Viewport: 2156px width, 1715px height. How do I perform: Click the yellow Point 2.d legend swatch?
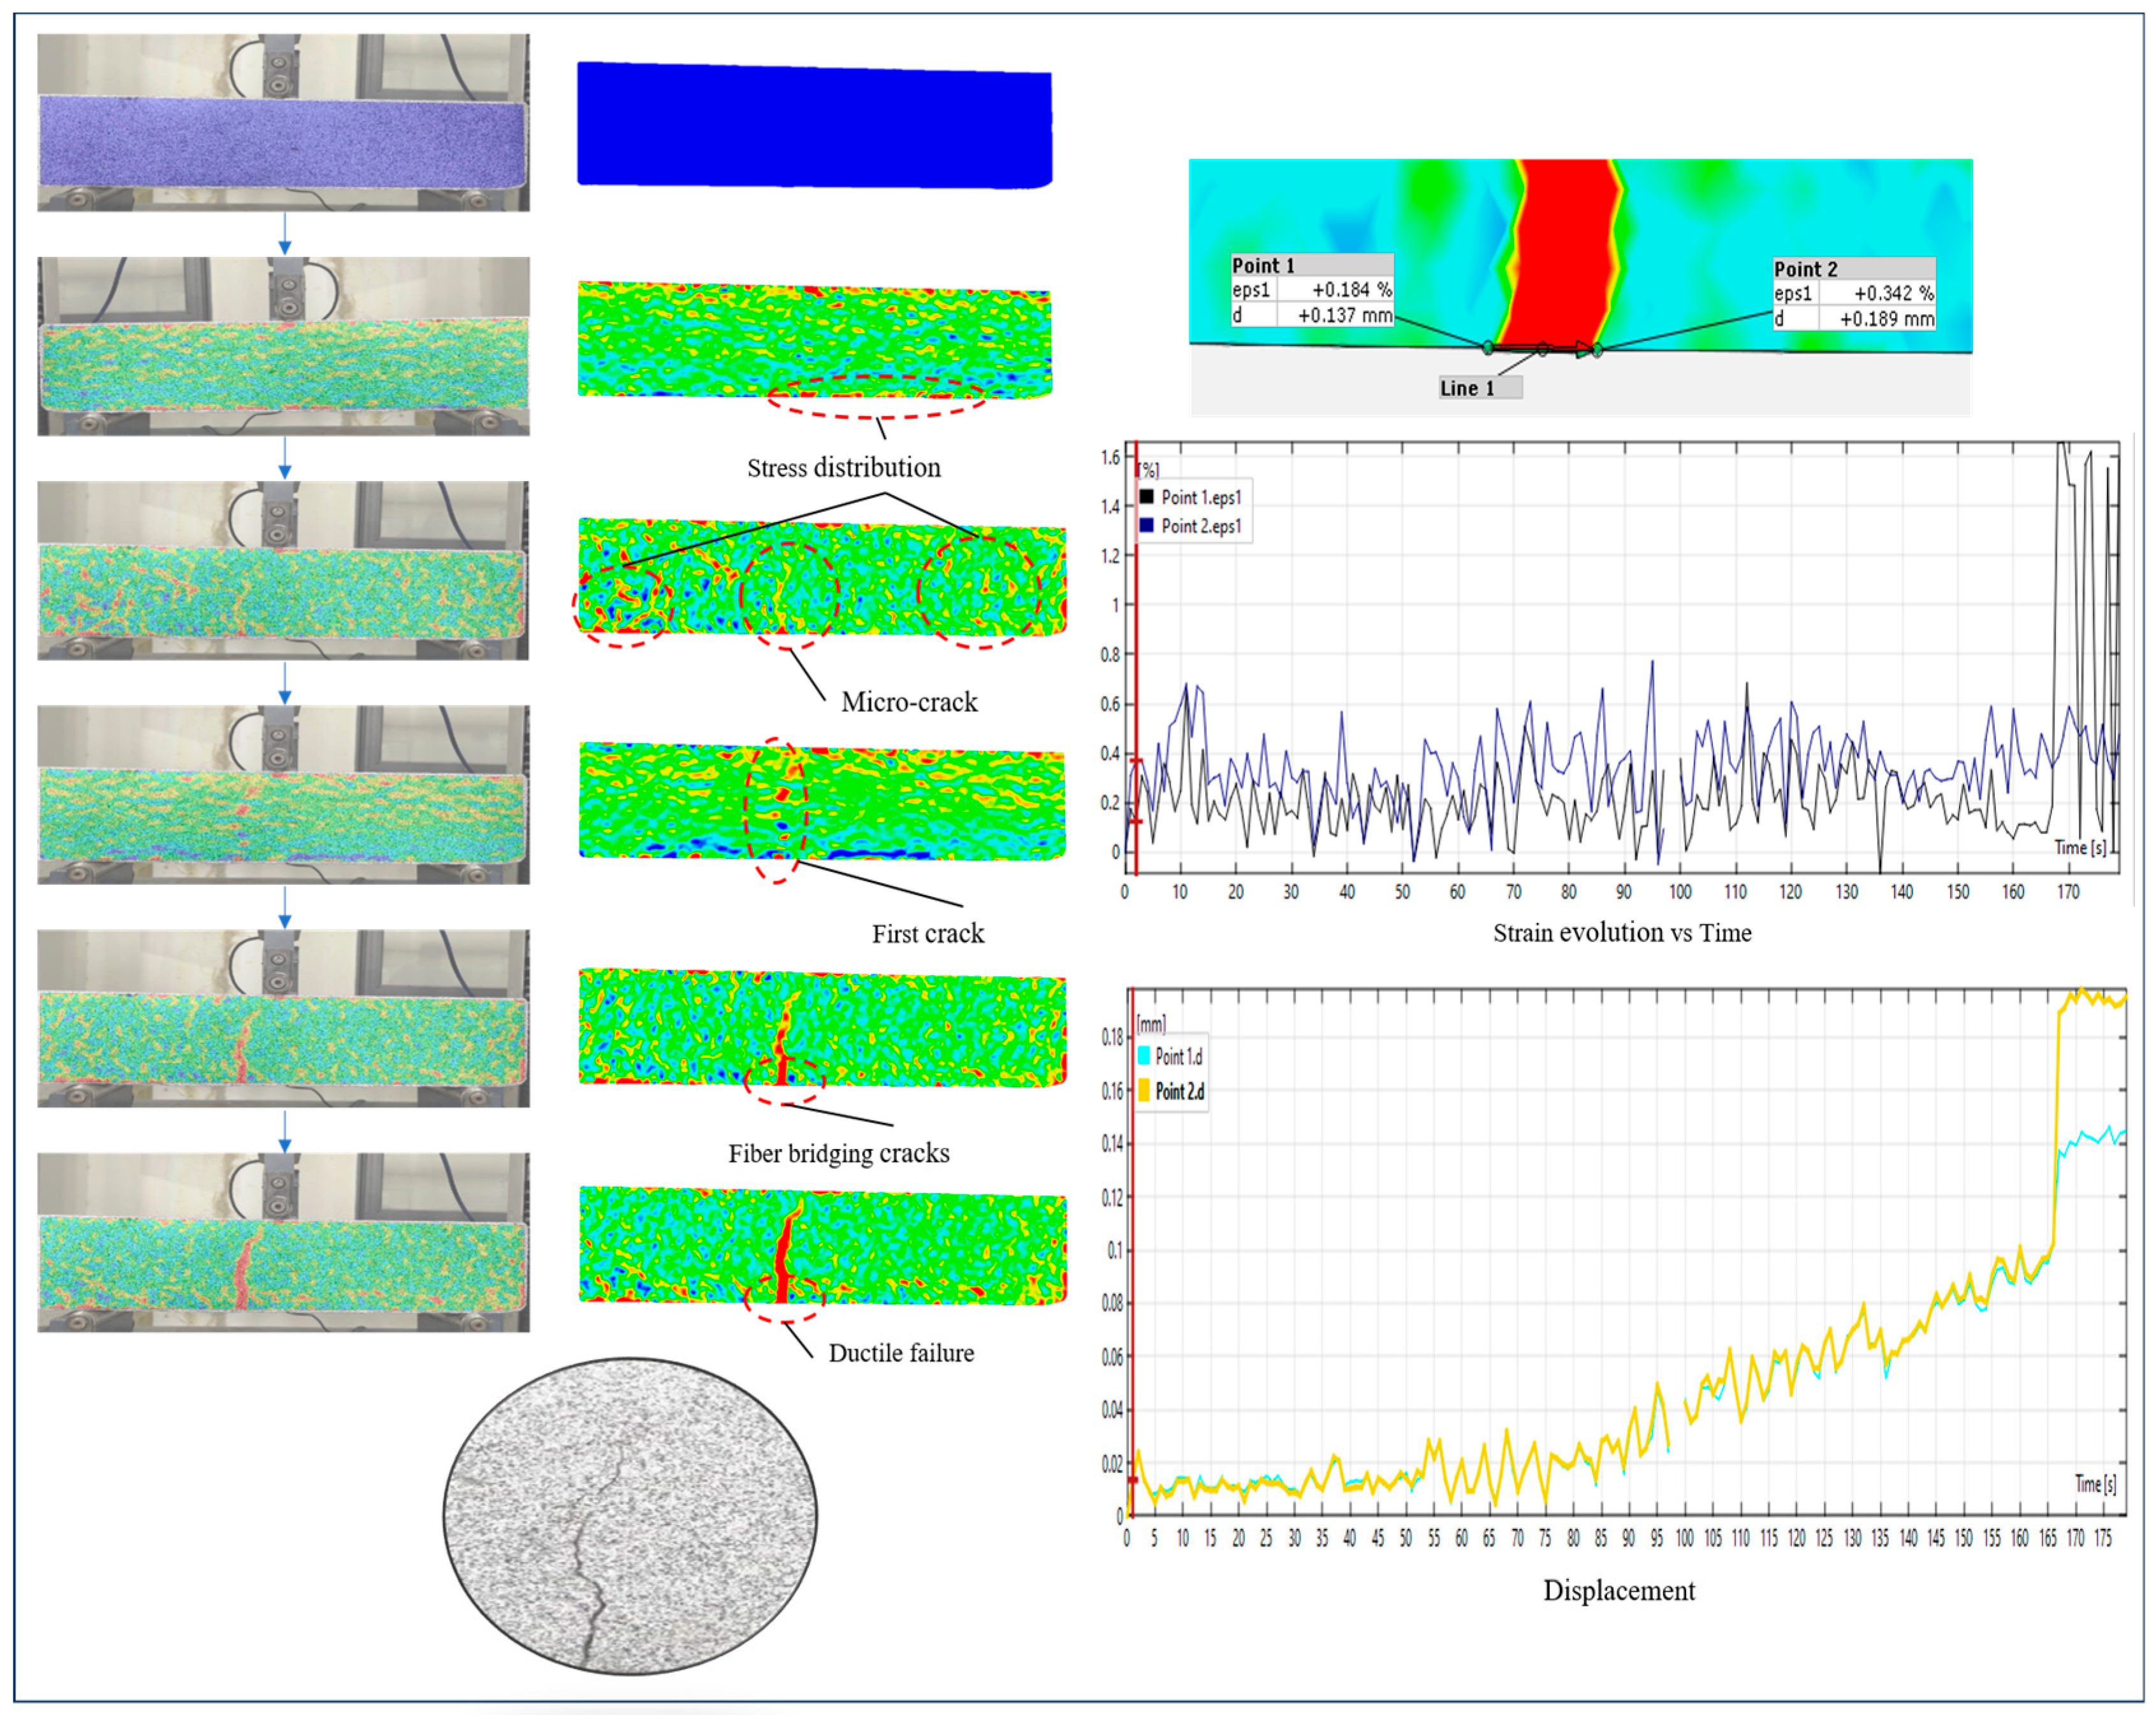(1143, 1091)
